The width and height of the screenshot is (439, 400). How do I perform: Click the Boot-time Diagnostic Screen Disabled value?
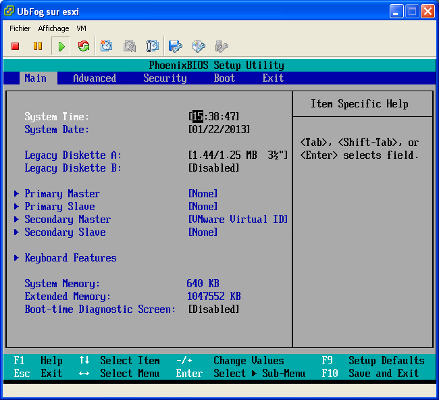[214, 309]
